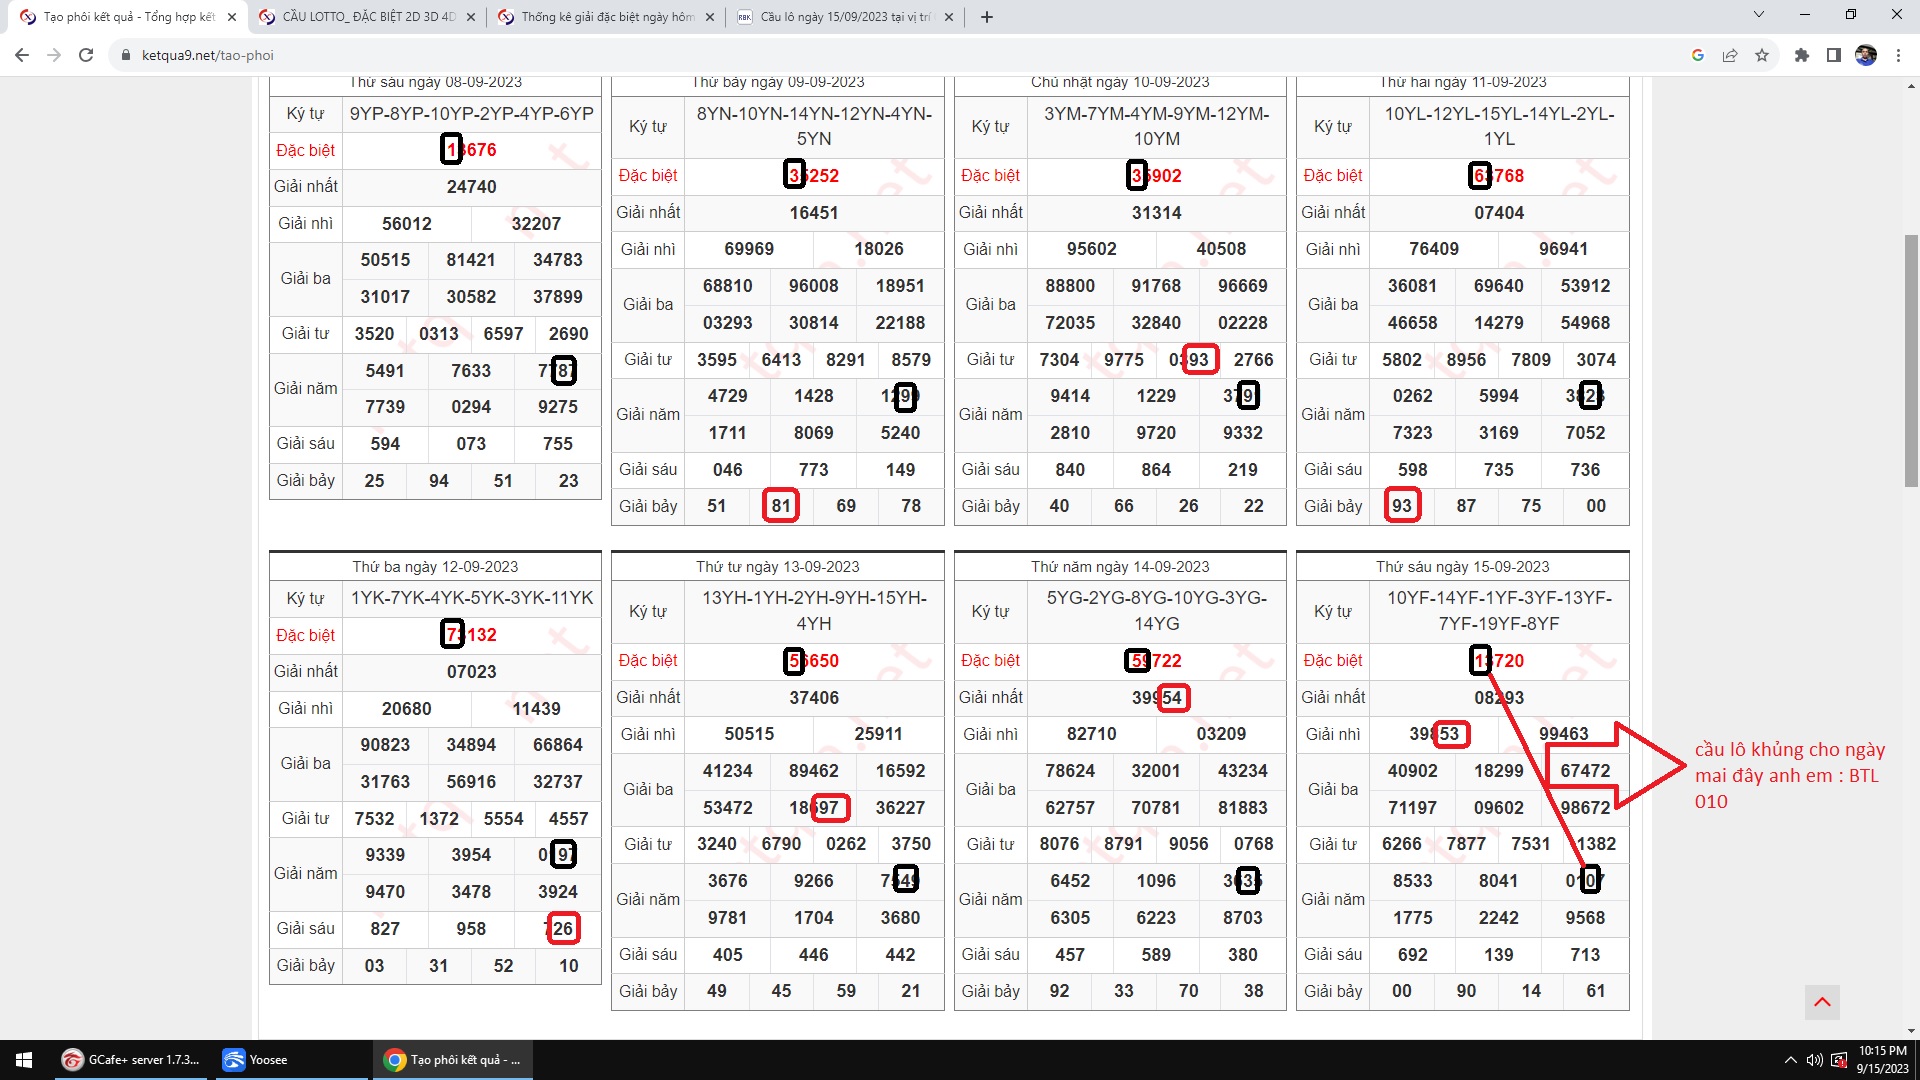1920x1080 pixels.
Task: Bookmark this page with star icon
Action: pos(1762,55)
